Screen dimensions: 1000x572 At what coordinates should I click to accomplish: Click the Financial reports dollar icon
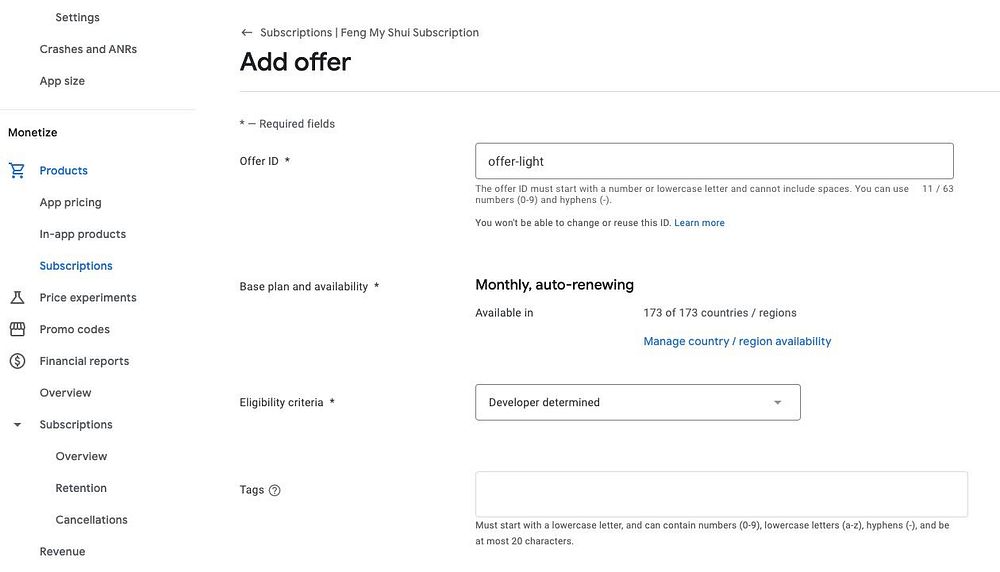[x=17, y=361]
